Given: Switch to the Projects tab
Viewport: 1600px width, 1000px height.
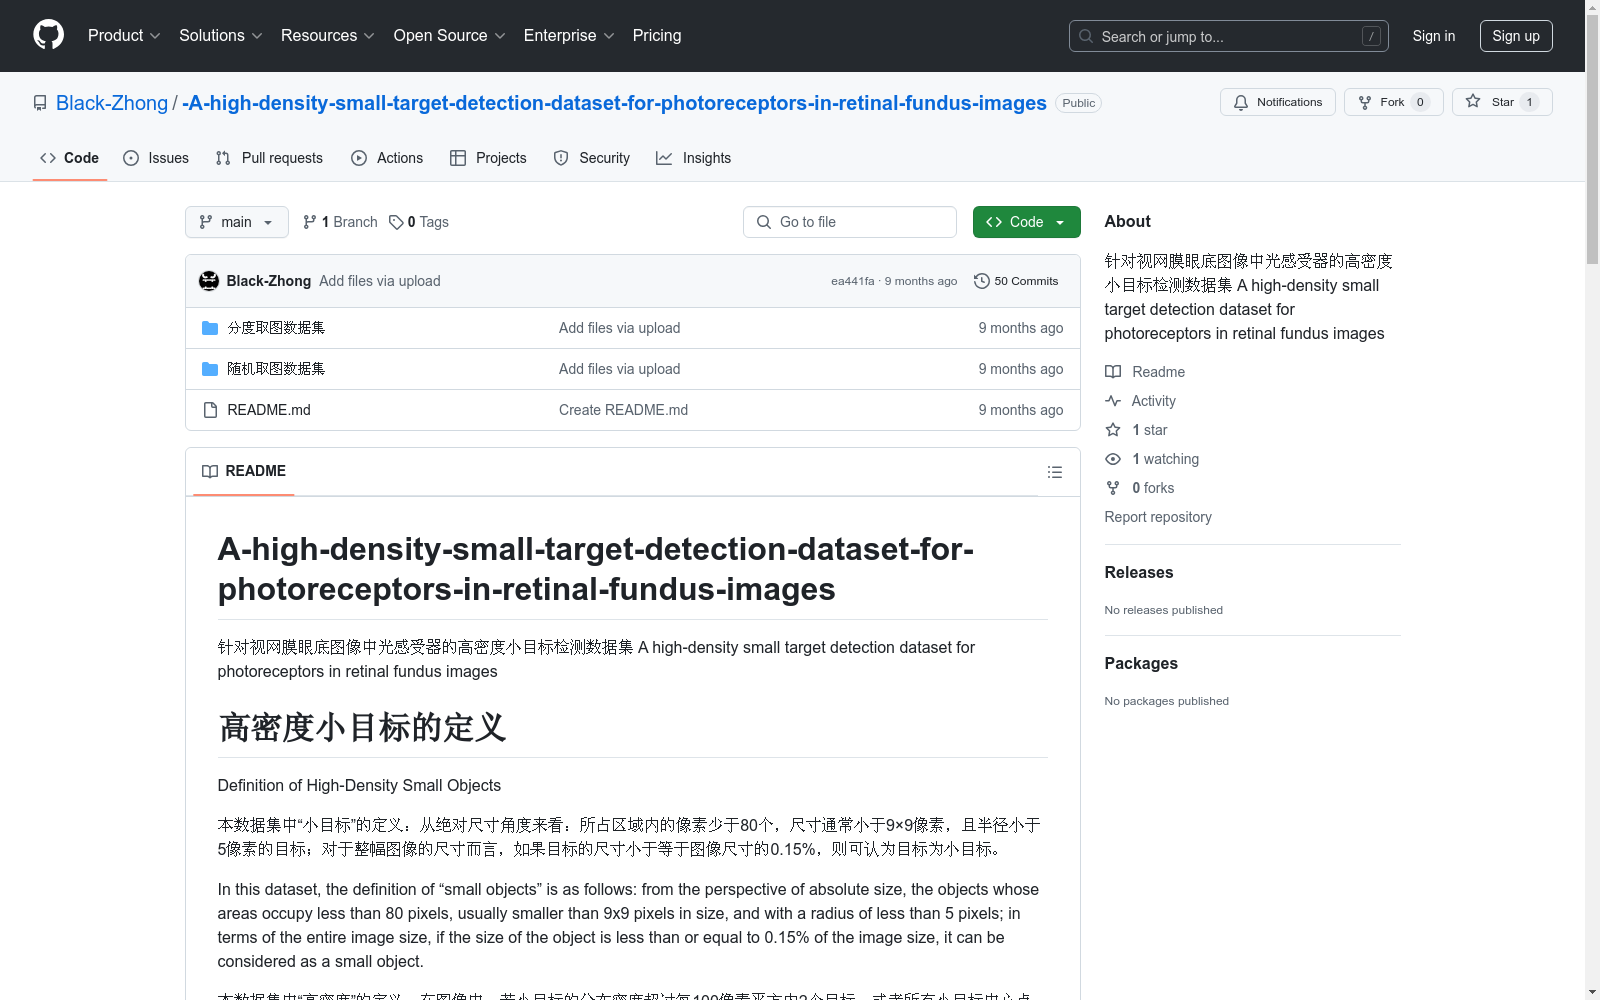Looking at the screenshot, I should click(x=488, y=158).
